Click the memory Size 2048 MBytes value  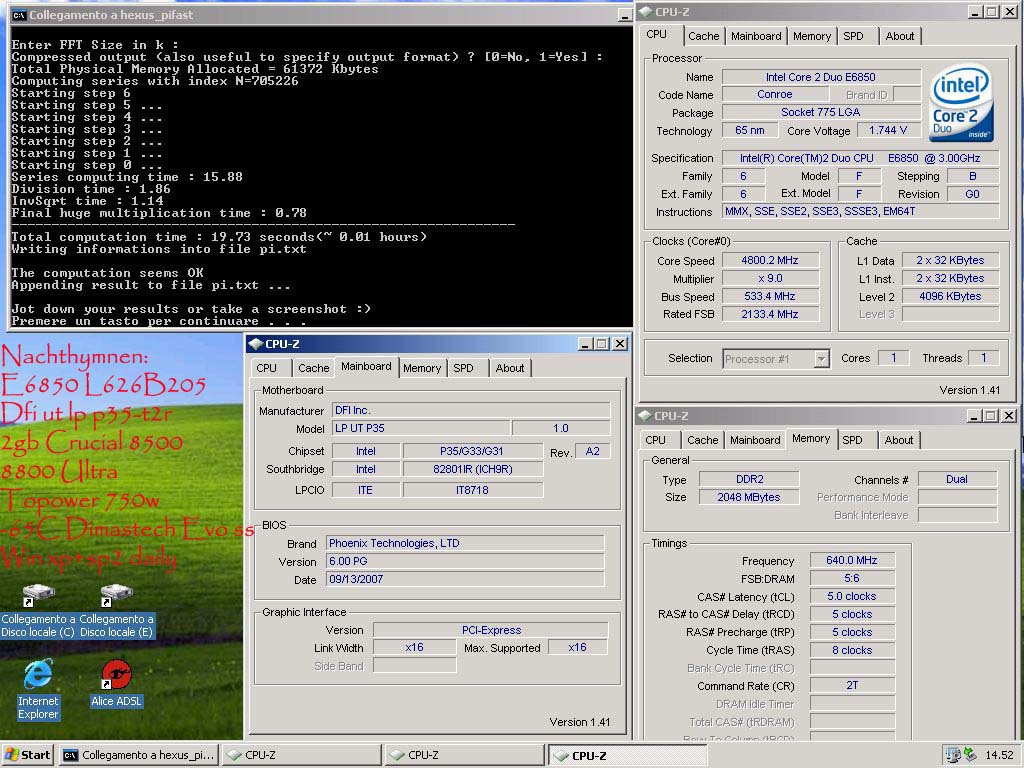click(748, 497)
